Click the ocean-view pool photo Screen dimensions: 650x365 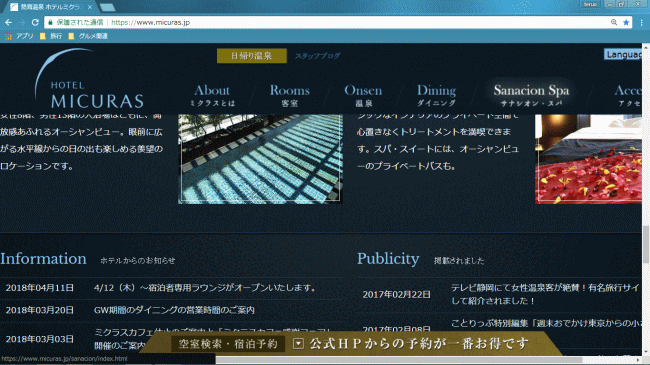pyautogui.click(x=260, y=159)
